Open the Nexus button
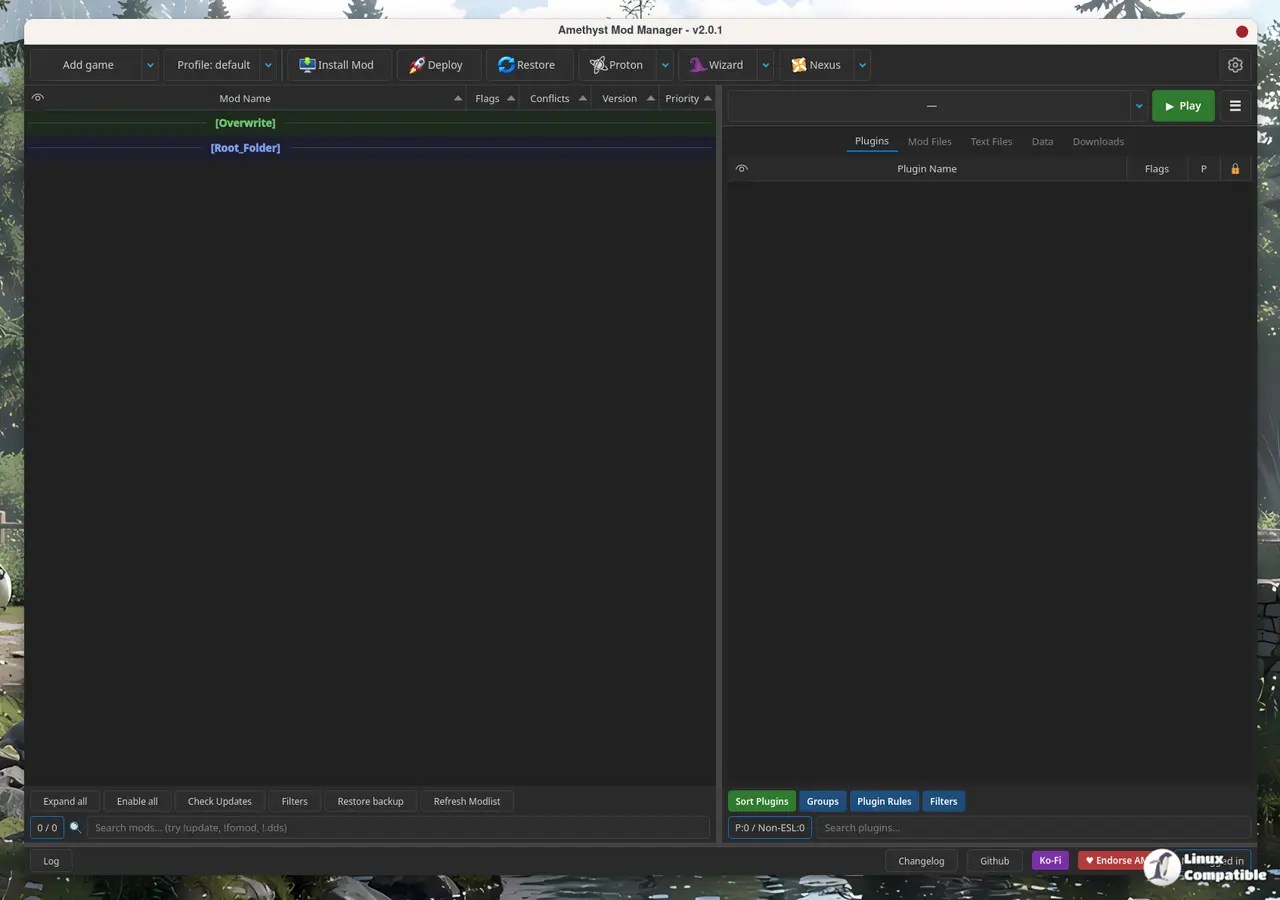This screenshot has height=900, width=1280. [816, 65]
